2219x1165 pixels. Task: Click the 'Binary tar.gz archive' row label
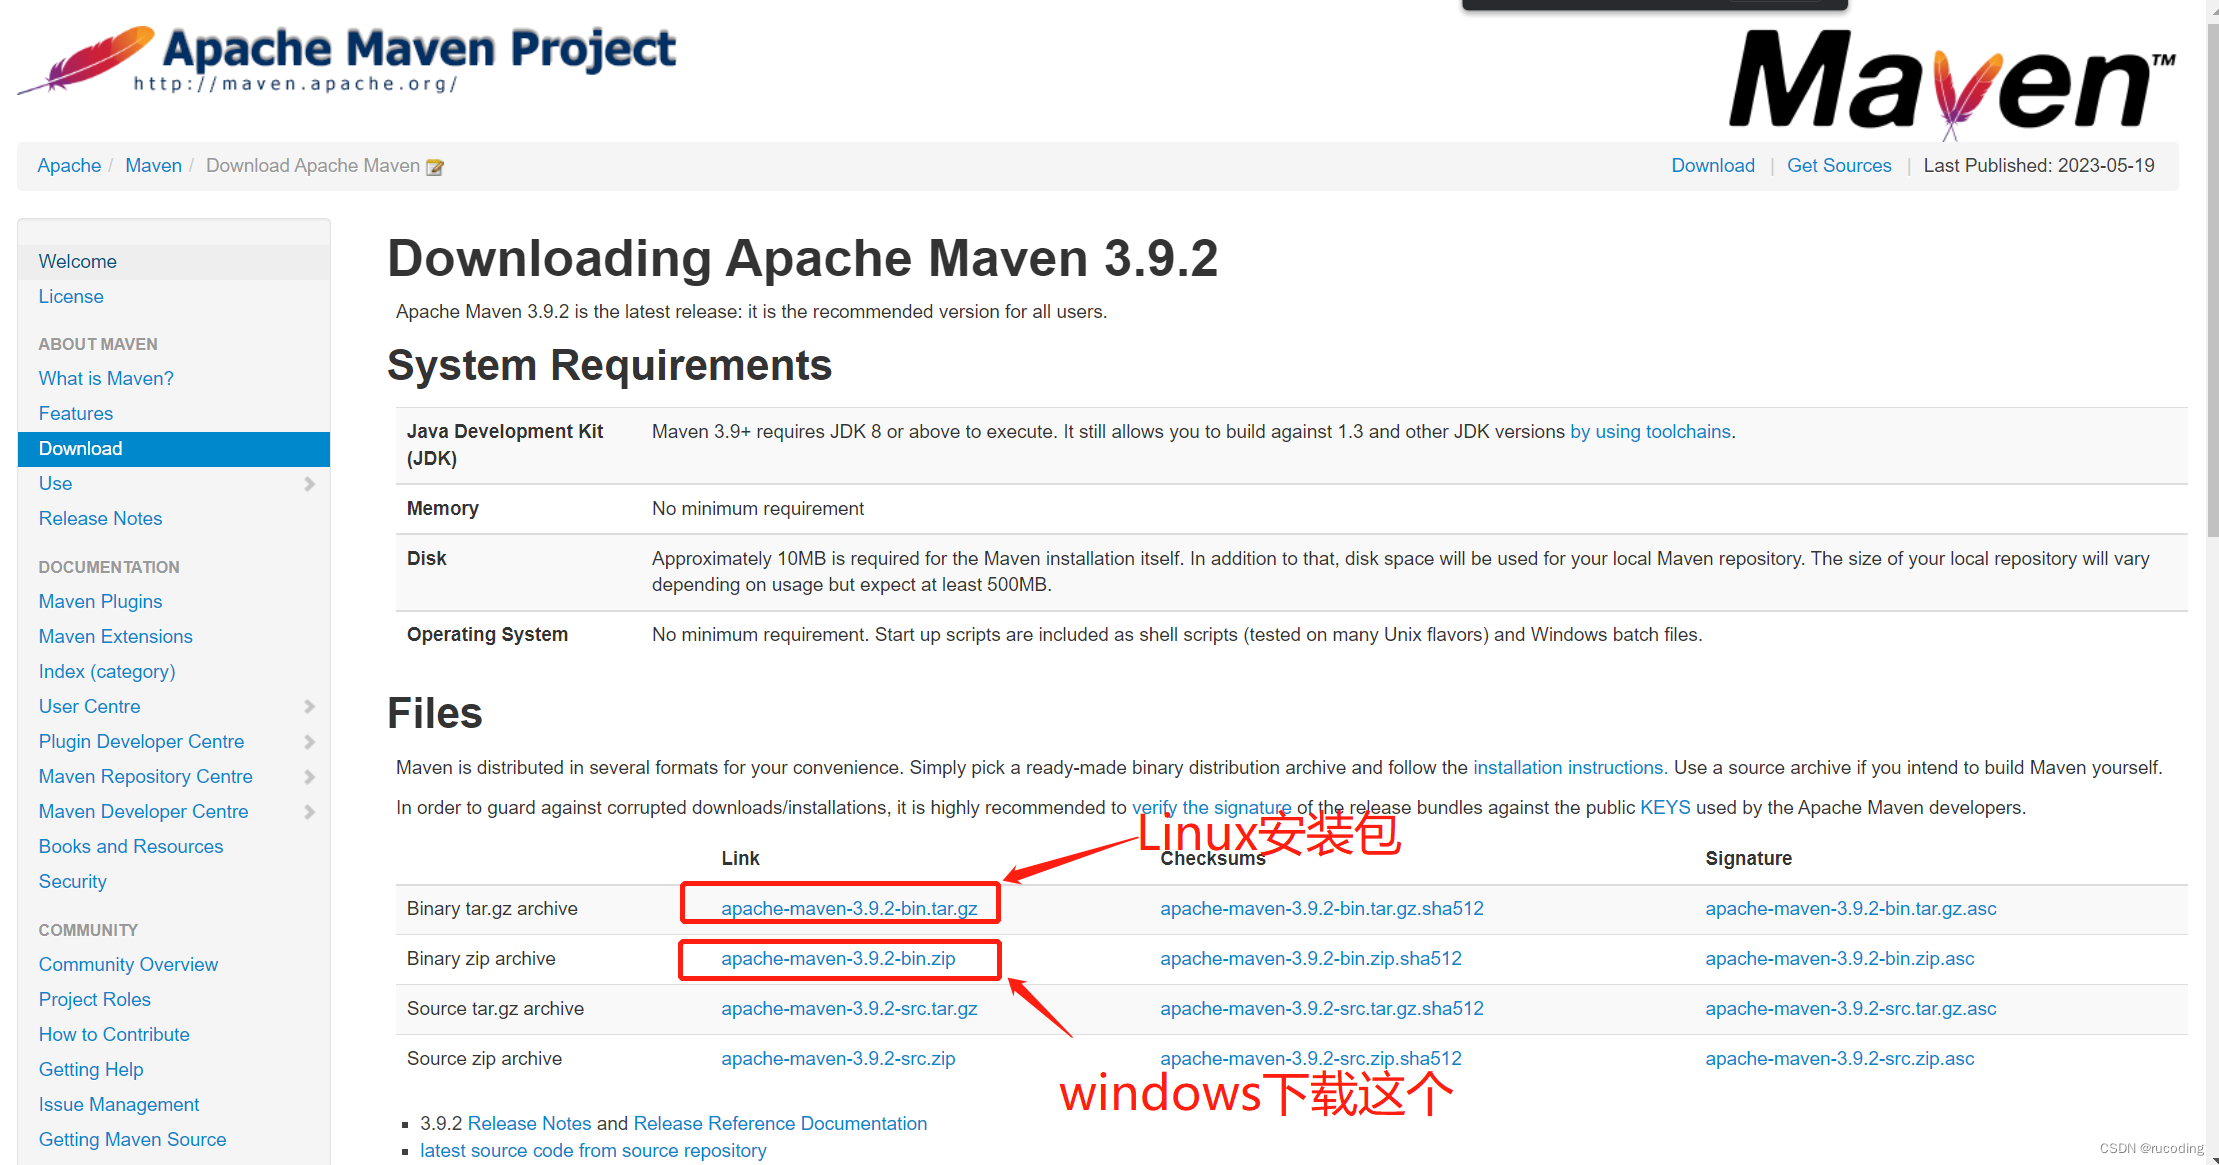point(492,909)
